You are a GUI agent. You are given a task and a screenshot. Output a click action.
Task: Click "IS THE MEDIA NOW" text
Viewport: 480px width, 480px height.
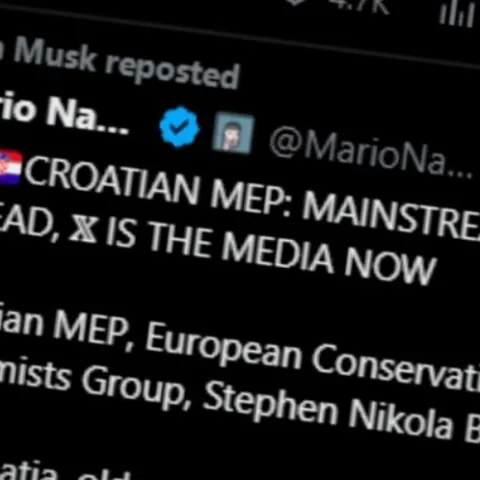pyautogui.click(x=271, y=253)
